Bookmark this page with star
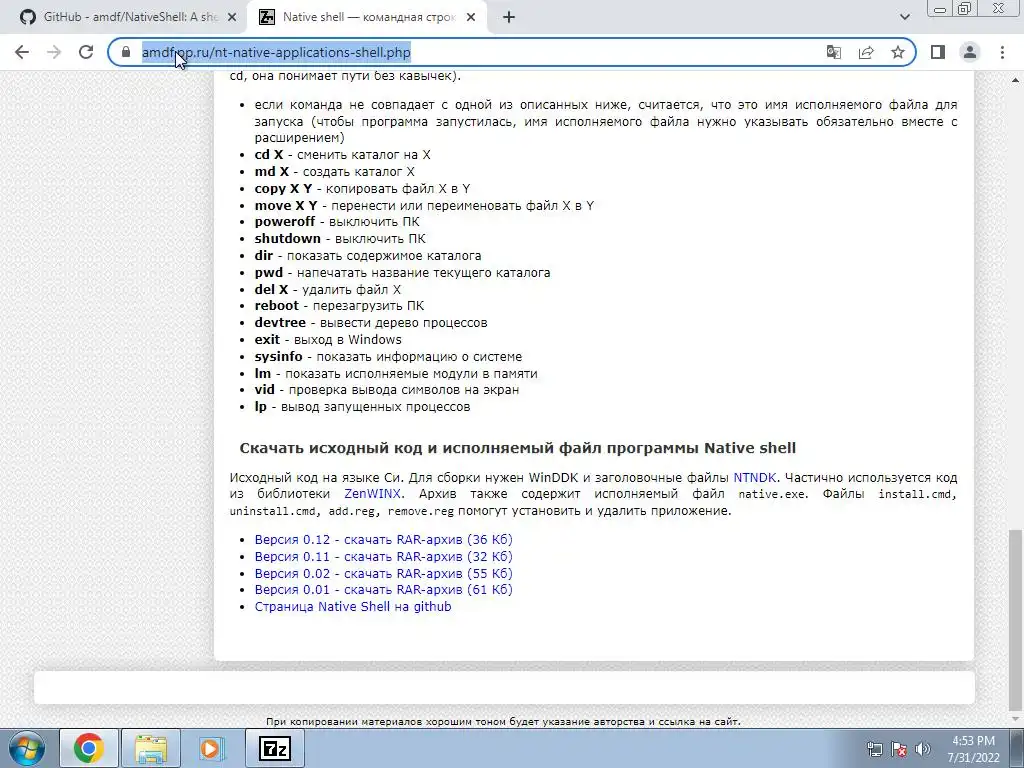The image size is (1024, 768). [x=898, y=52]
